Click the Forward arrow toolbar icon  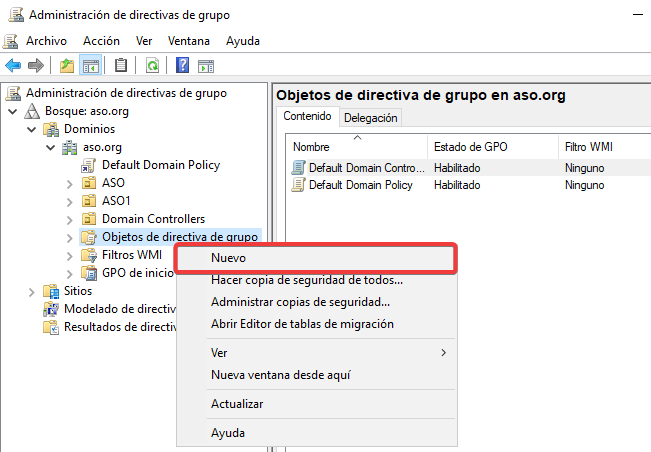click(36, 65)
